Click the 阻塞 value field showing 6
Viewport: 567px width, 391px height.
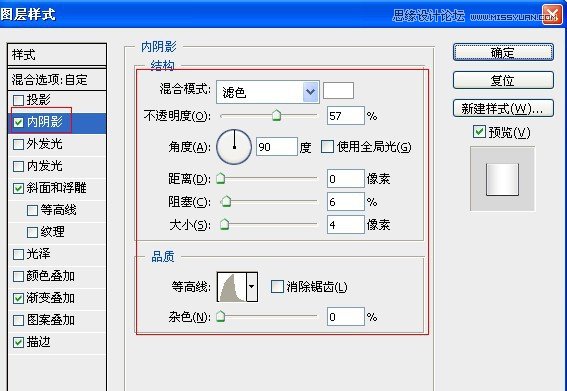coord(346,202)
